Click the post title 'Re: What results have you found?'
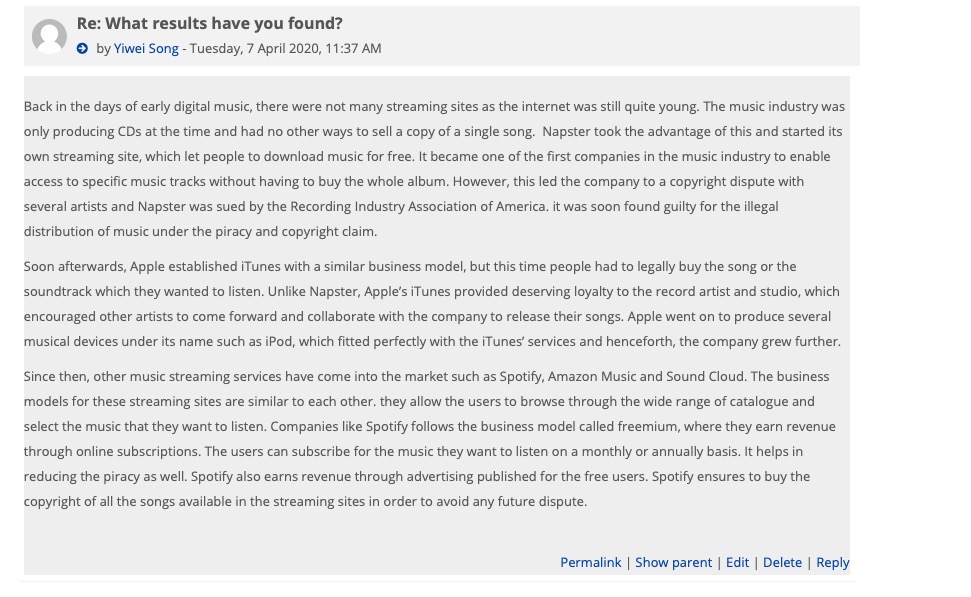971x597 pixels. pos(209,23)
